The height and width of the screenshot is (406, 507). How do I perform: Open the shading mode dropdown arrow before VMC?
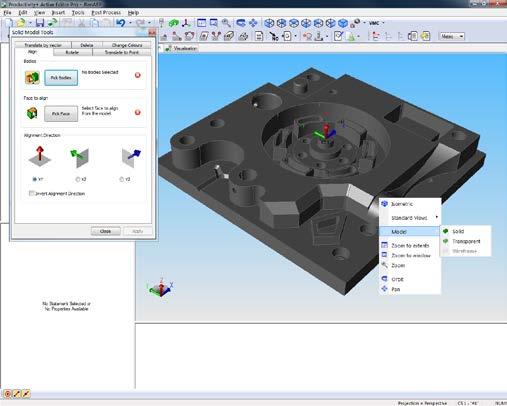pos(364,23)
